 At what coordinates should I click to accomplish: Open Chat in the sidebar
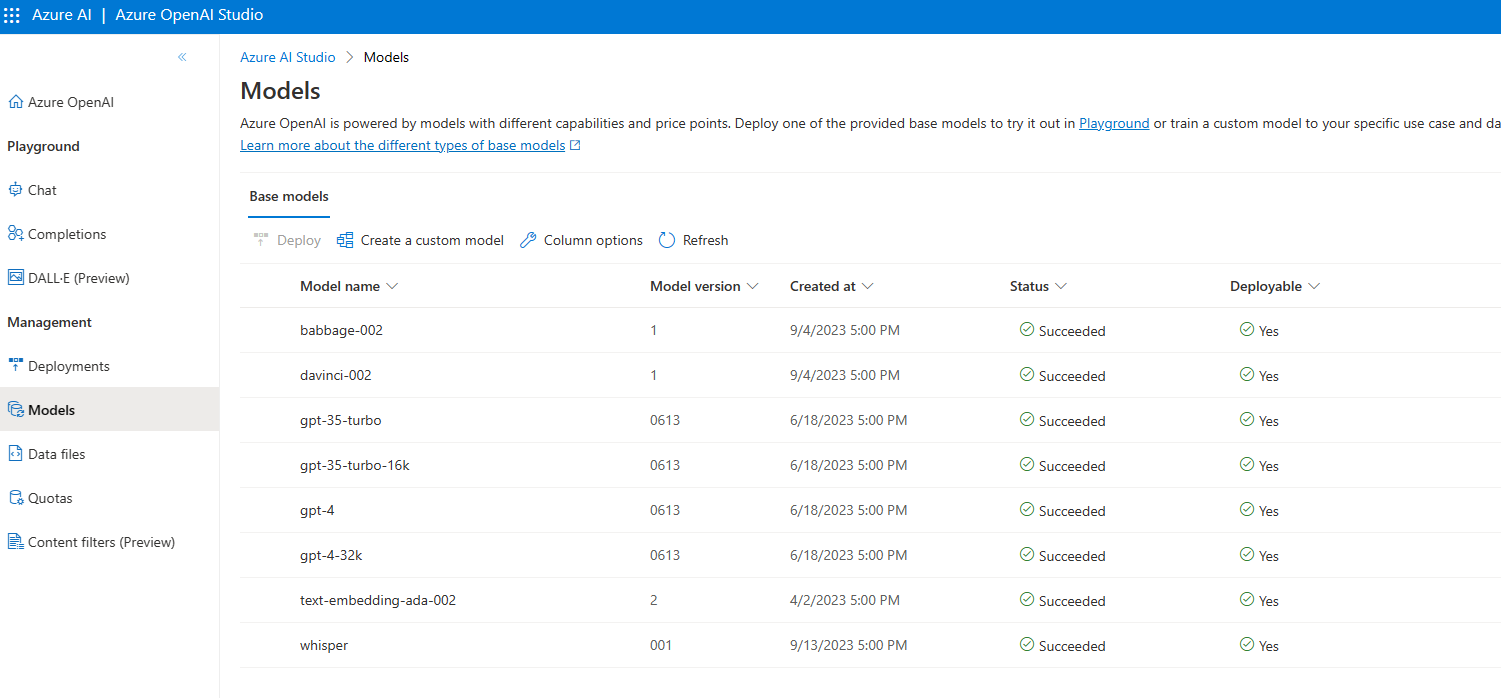tap(109, 190)
